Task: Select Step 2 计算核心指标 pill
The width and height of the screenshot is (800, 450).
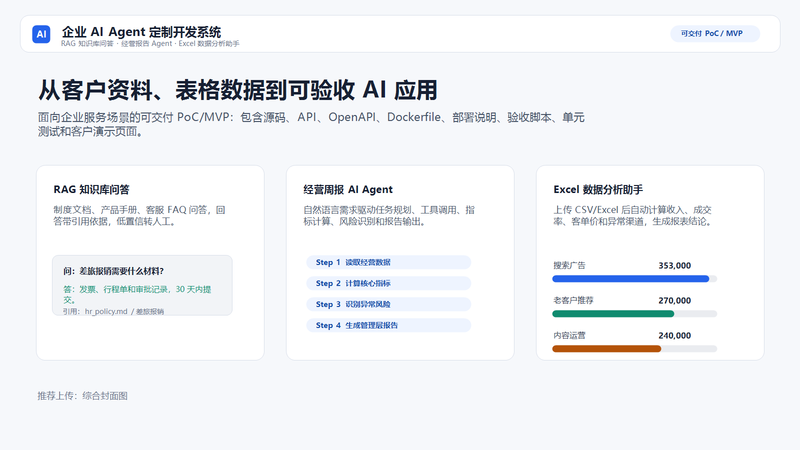Action: [388, 283]
